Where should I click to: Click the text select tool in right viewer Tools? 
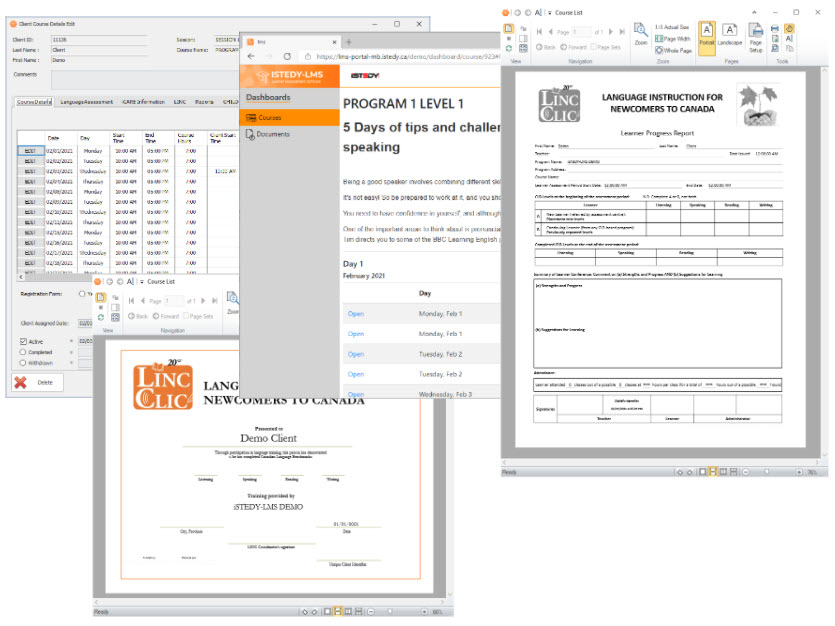click(789, 38)
